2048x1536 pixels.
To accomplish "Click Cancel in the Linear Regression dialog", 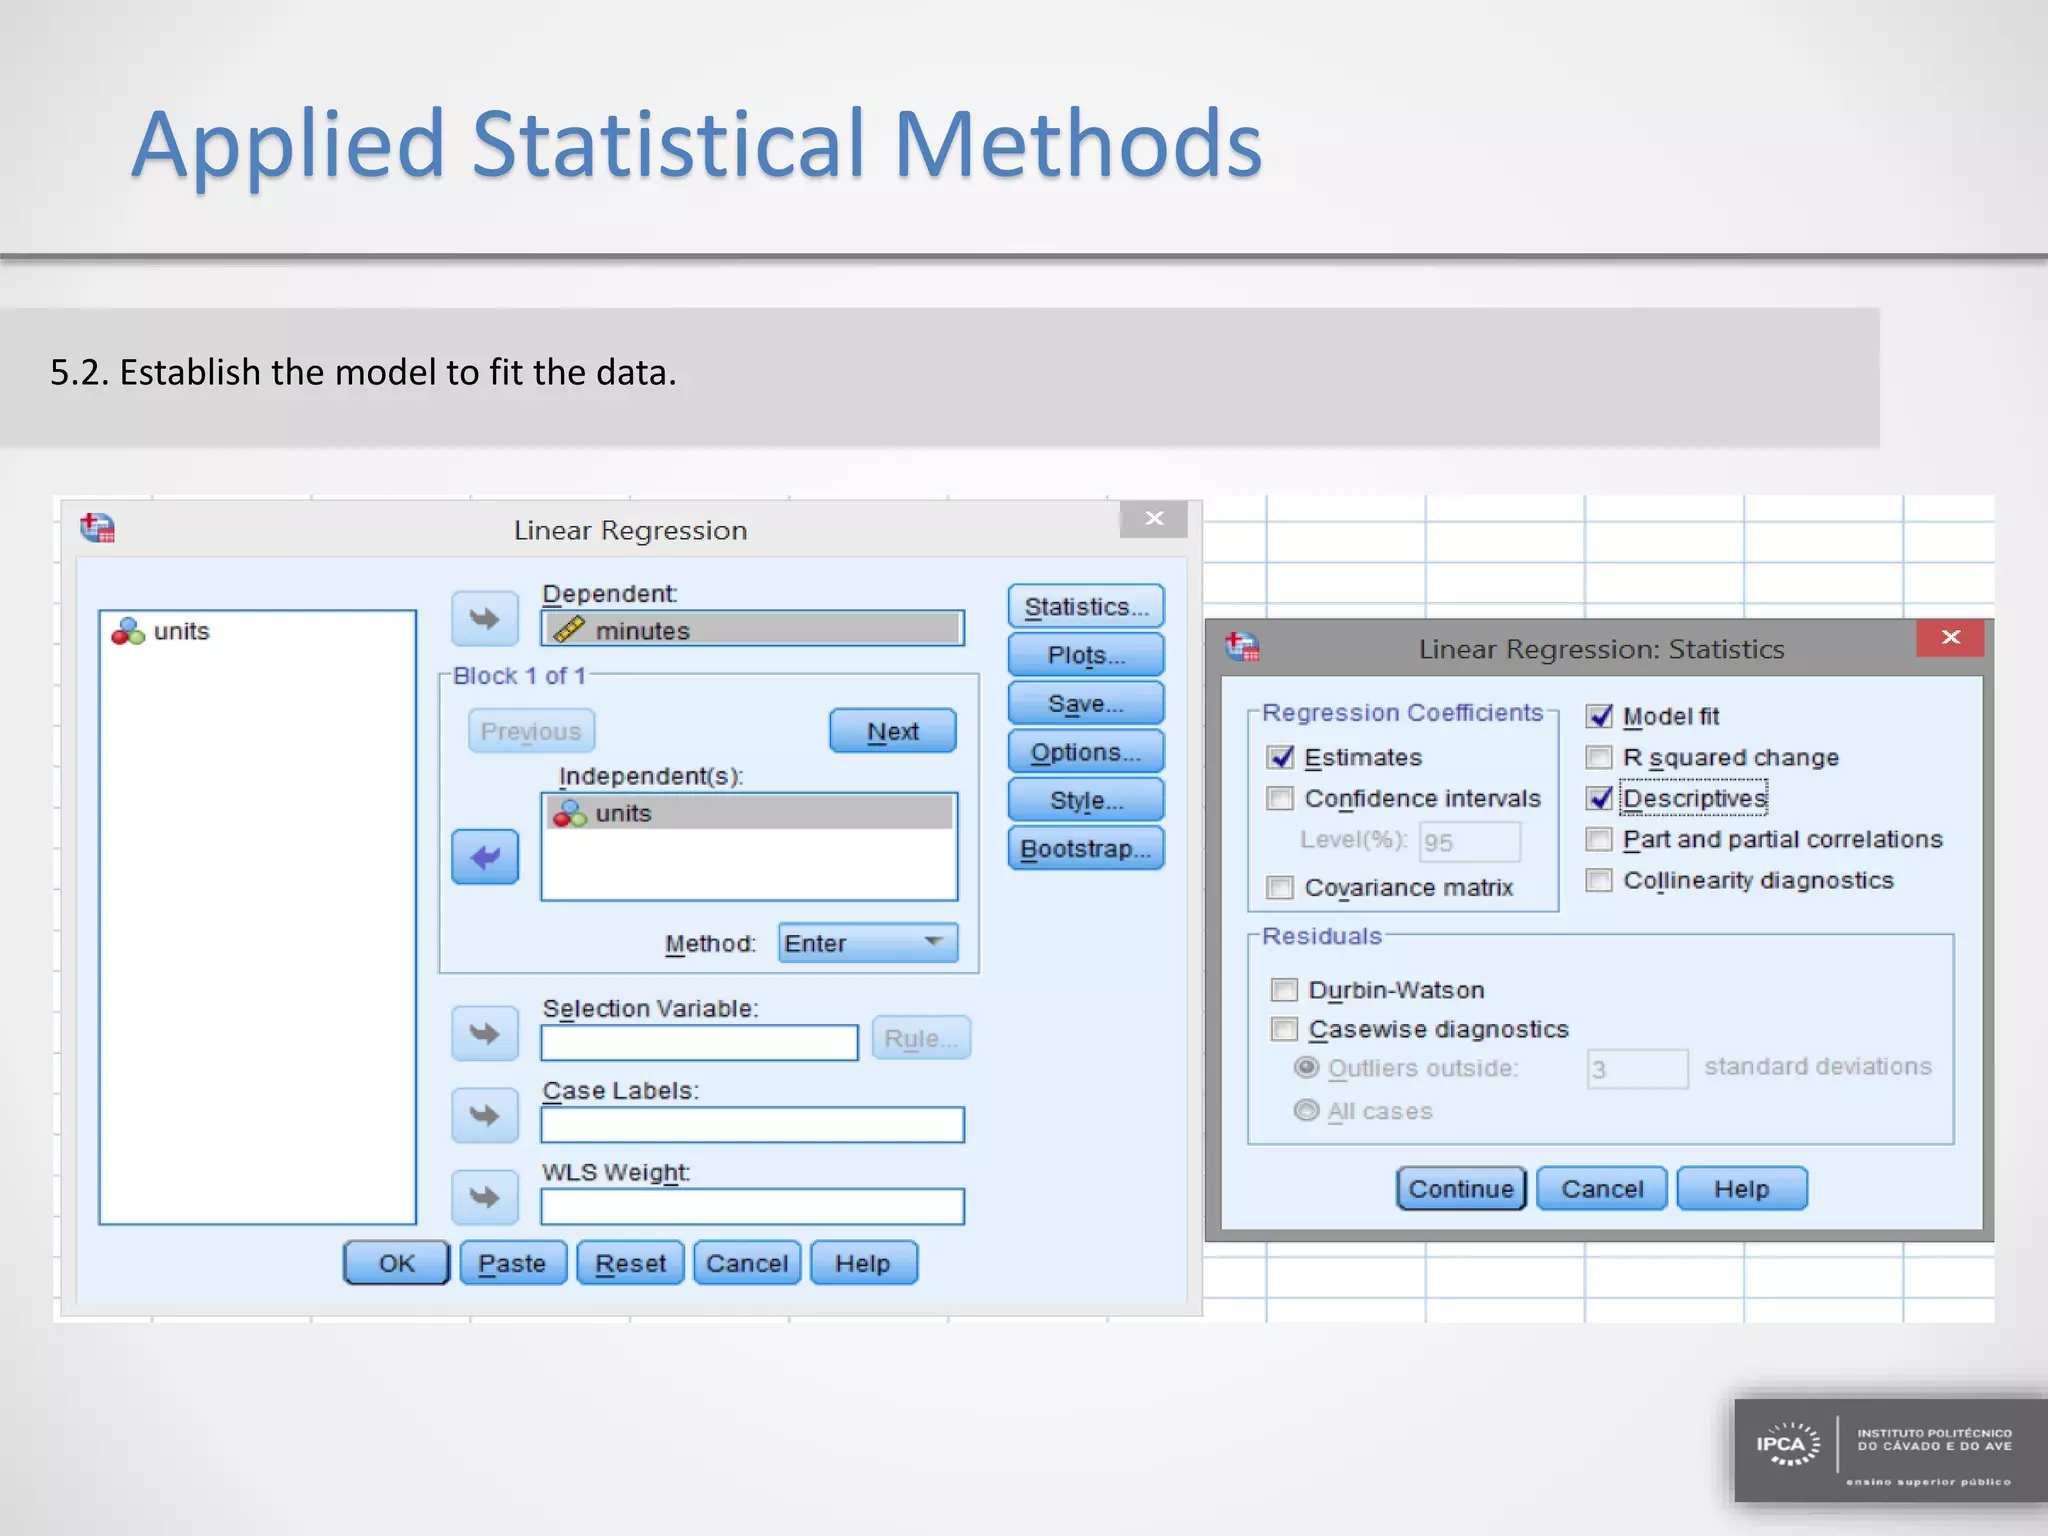I will [x=747, y=1263].
